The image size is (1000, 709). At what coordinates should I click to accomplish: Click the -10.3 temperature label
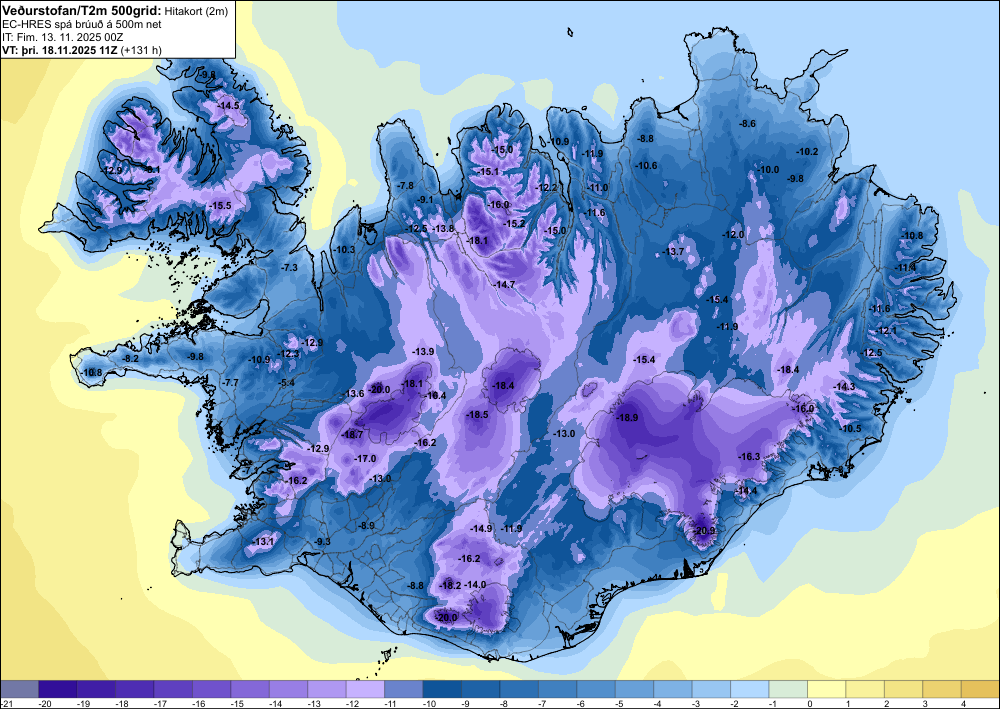344,250
